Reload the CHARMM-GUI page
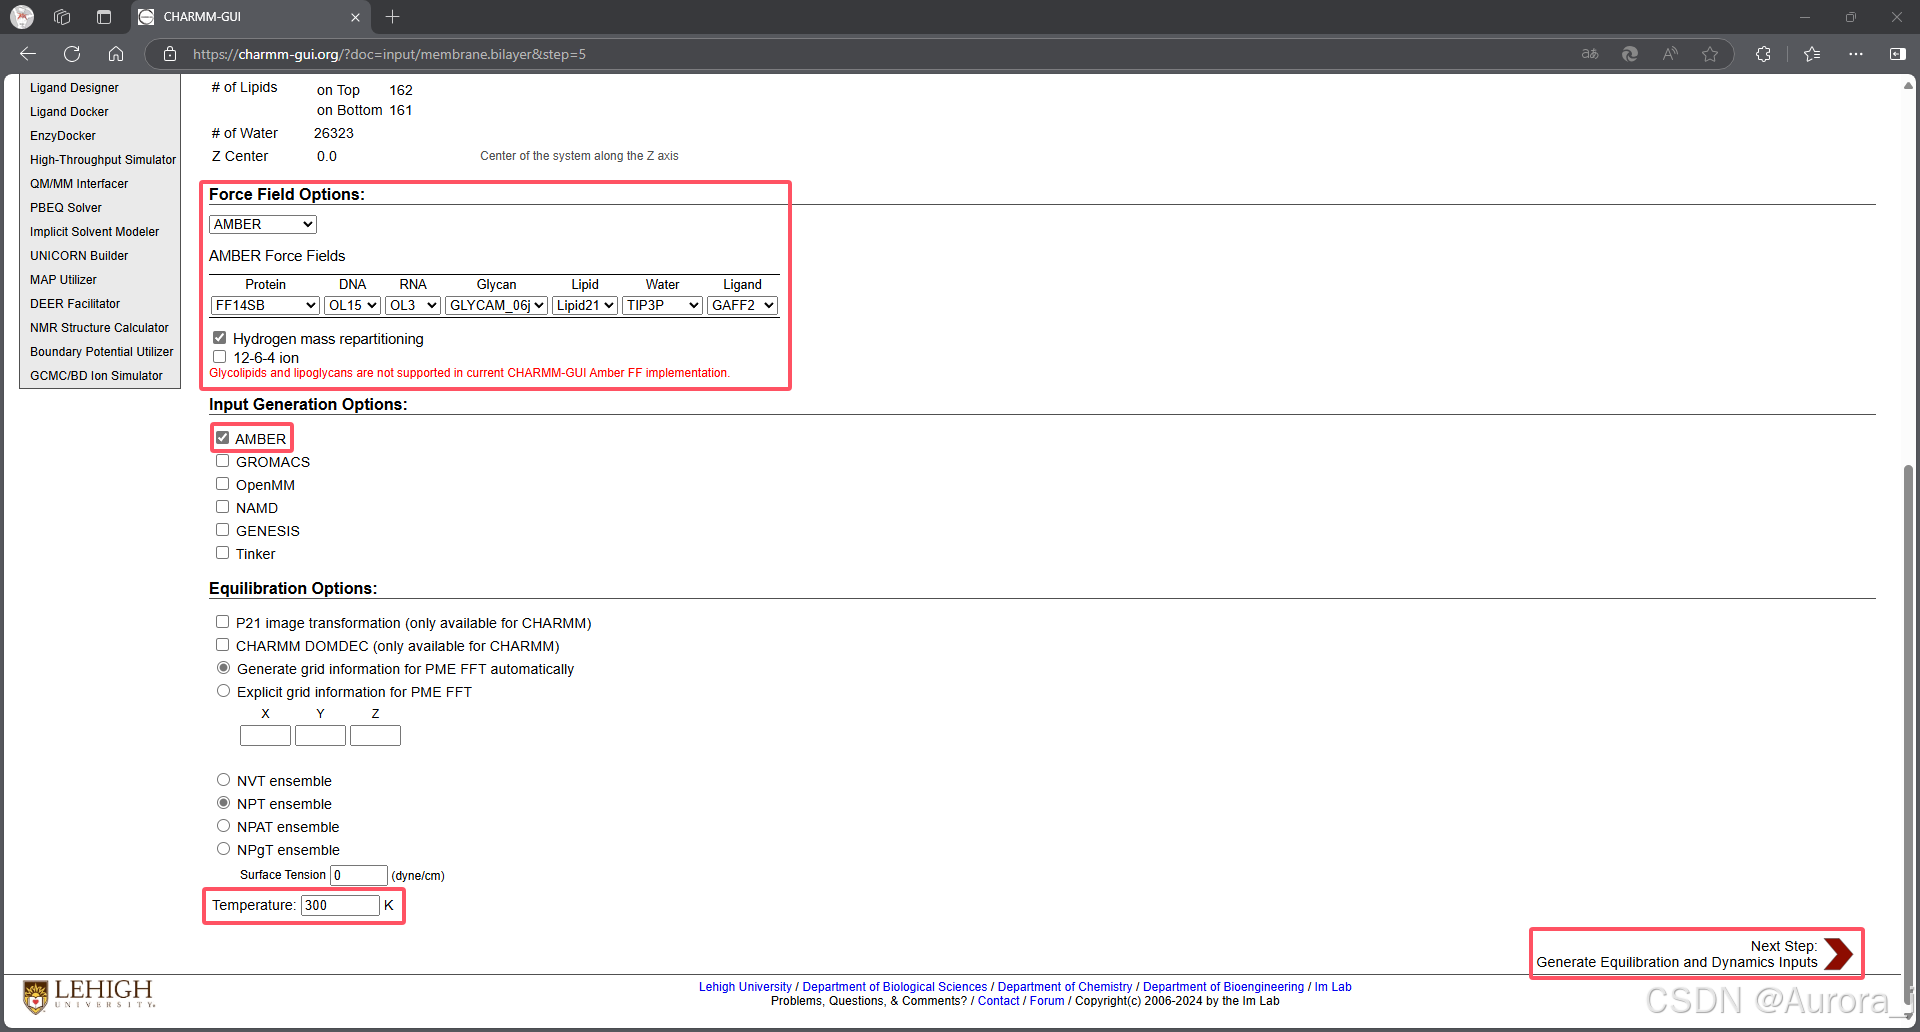1920x1032 pixels. click(x=72, y=54)
